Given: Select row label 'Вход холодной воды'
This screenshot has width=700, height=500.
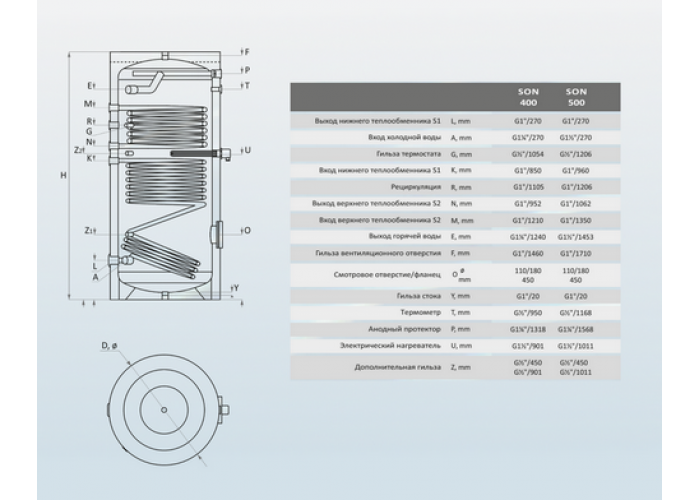Looking at the screenshot, I should pyautogui.click(x=404, y=138).
